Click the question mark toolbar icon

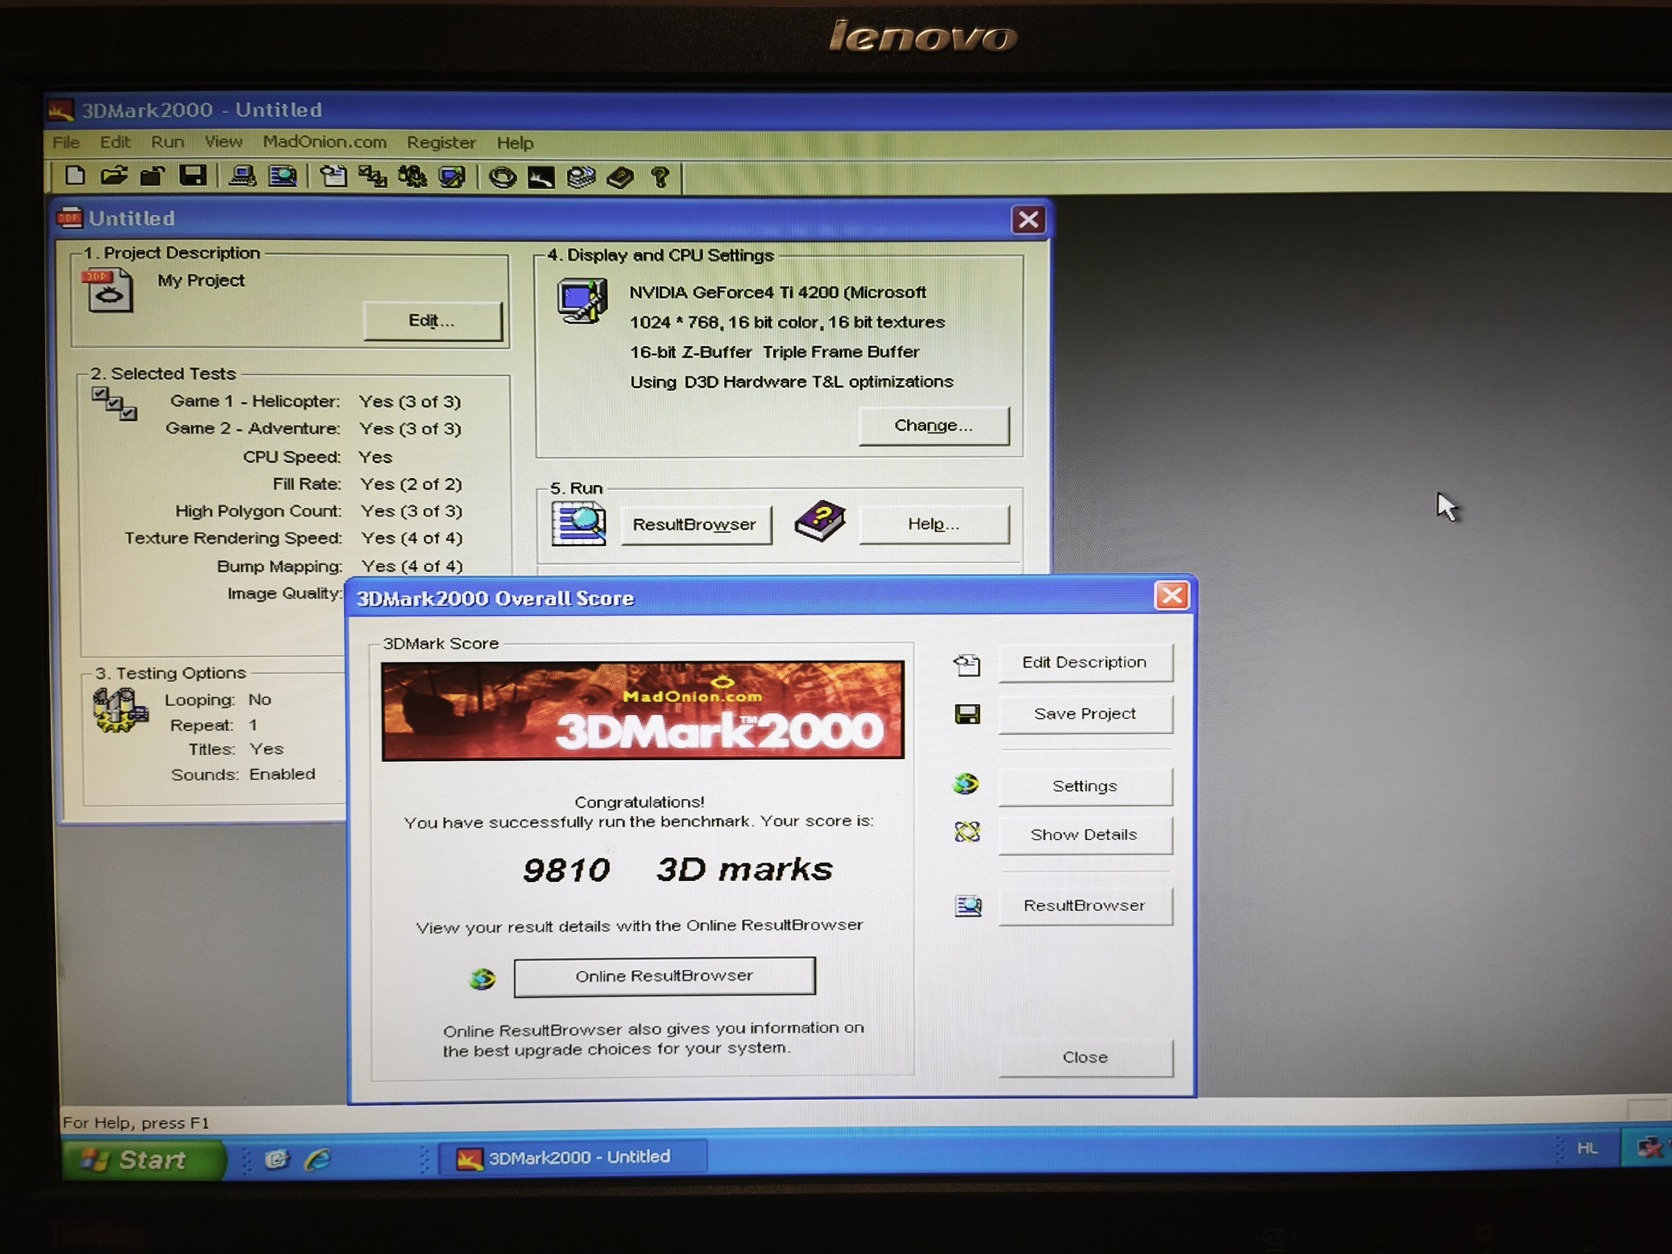(x=660, y=177)
